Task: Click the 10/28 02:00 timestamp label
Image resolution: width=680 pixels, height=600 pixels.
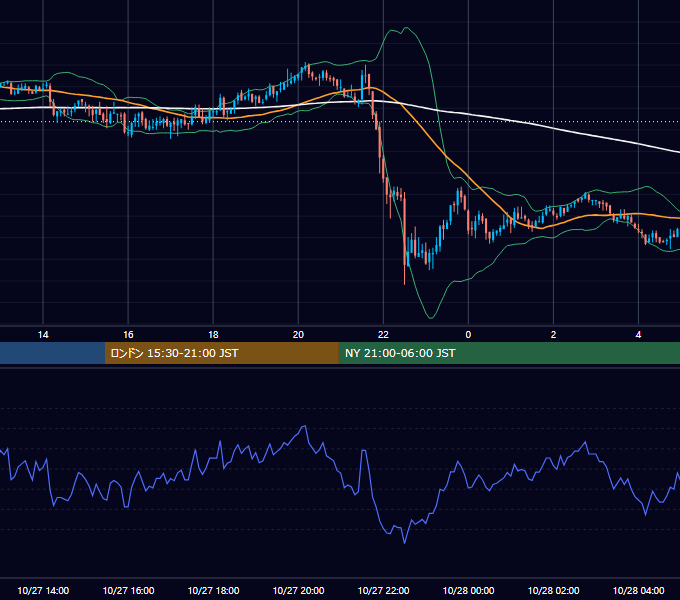Action: [x=553, y=590]
